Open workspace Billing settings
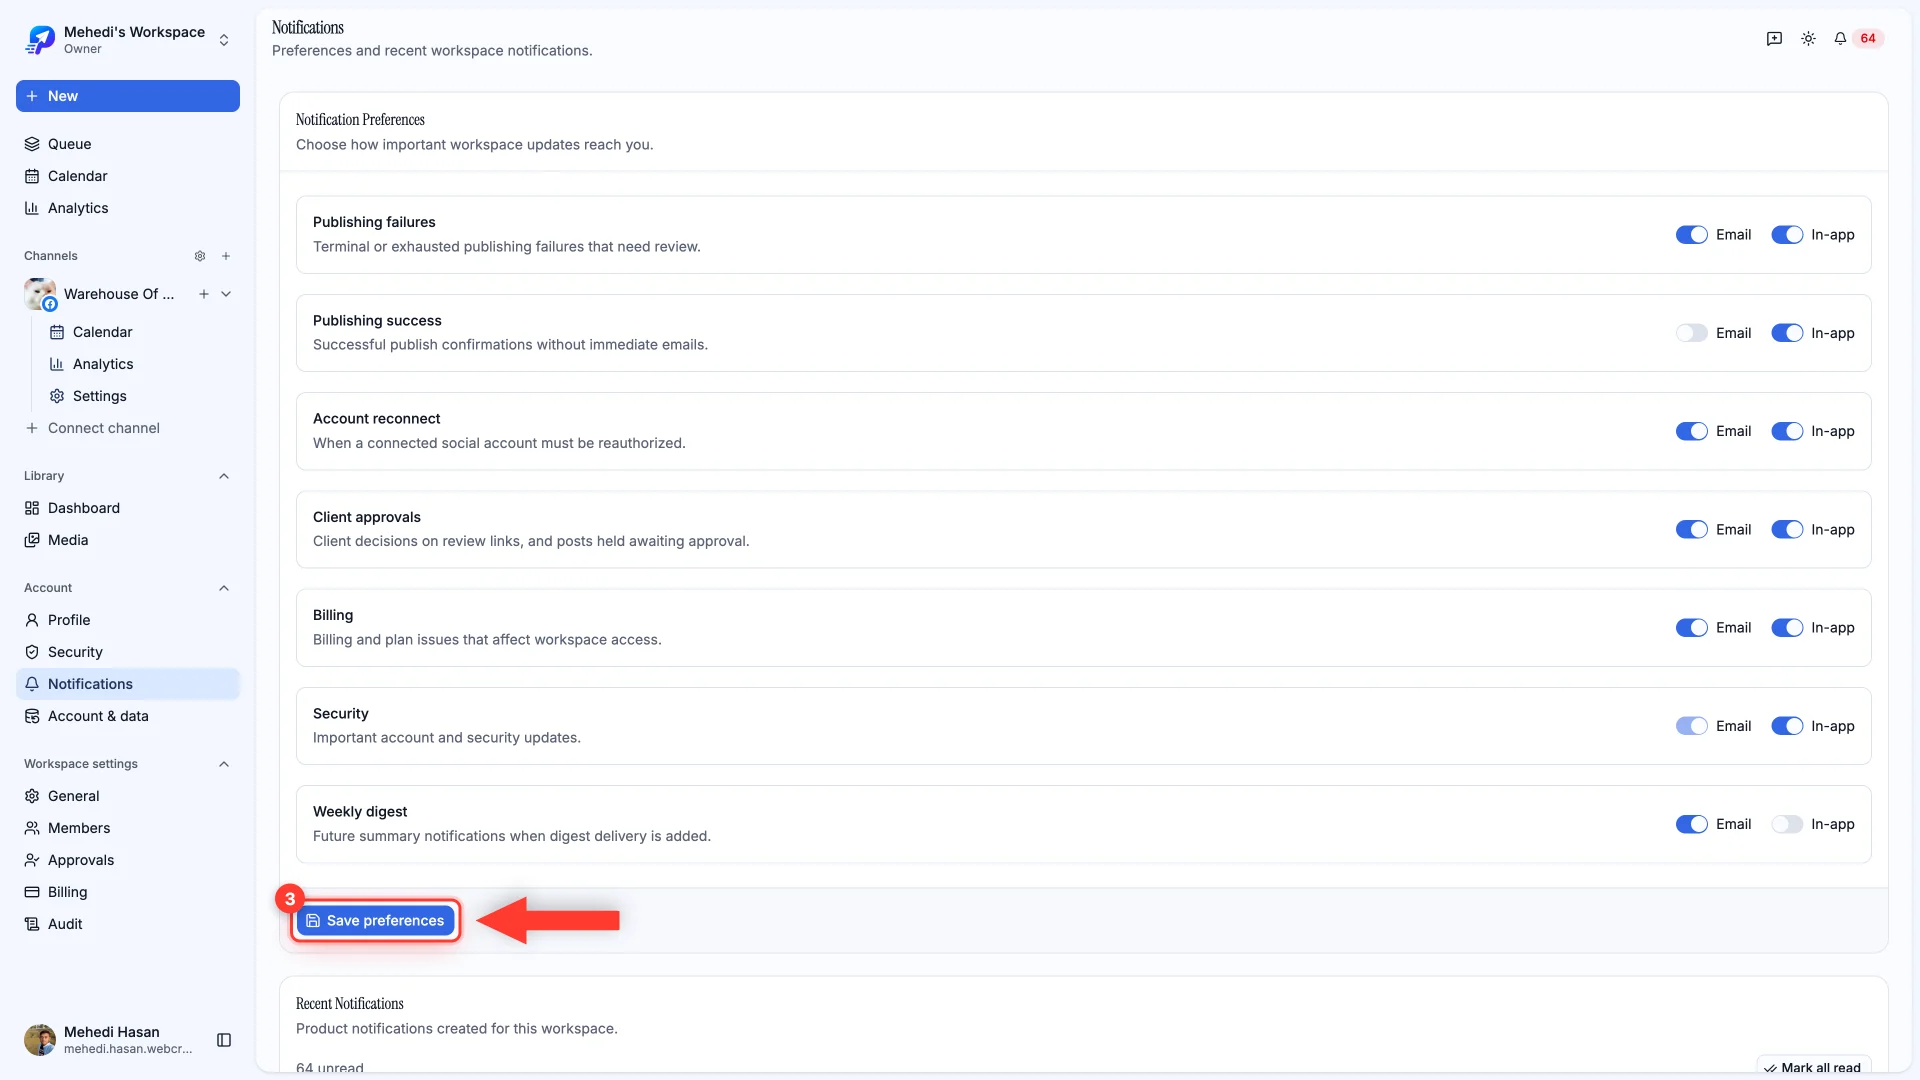The image size is (1920, 1080). [128, 892]
